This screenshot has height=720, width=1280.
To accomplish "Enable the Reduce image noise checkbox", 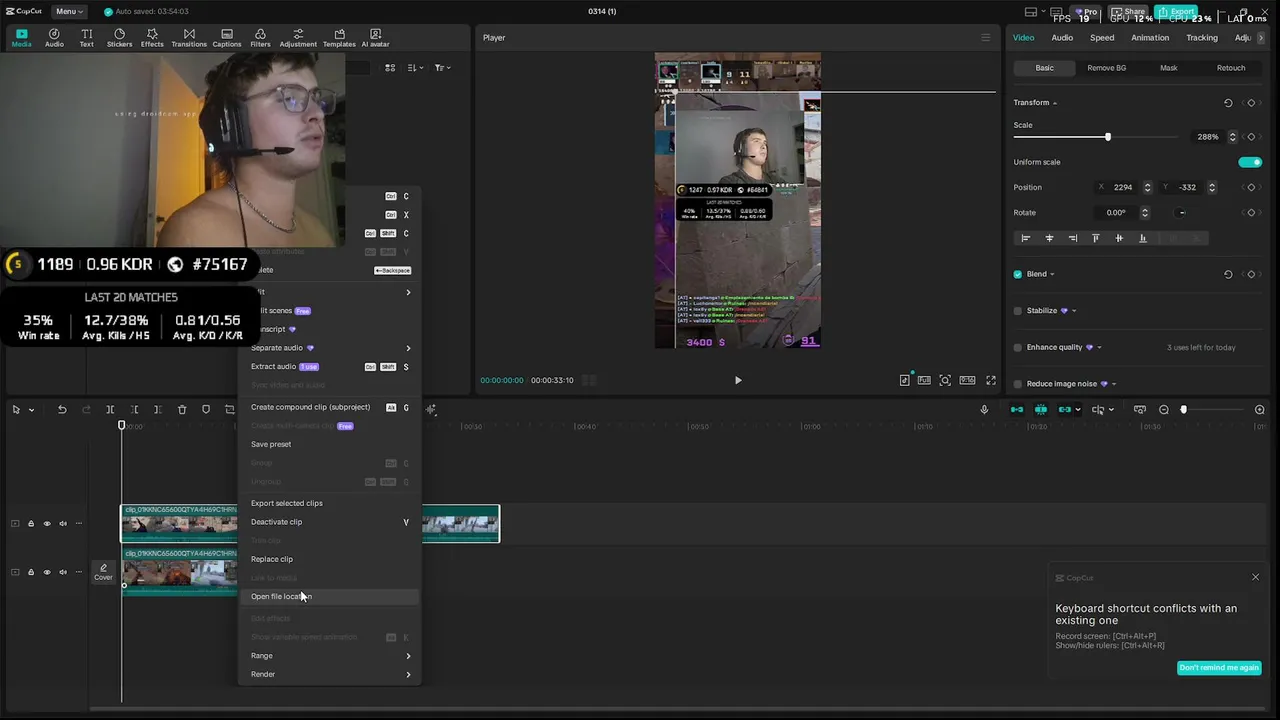I will coord(1018,384).
